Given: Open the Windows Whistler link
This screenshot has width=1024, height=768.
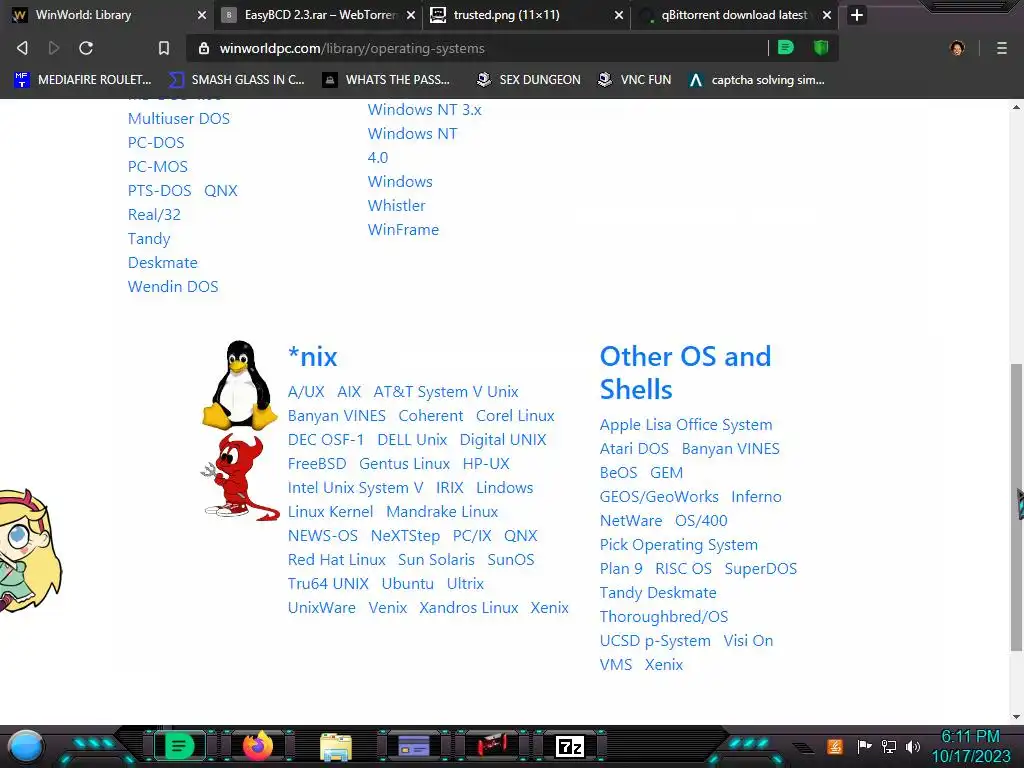Looking at the screenshot, I should coord(400,193).
